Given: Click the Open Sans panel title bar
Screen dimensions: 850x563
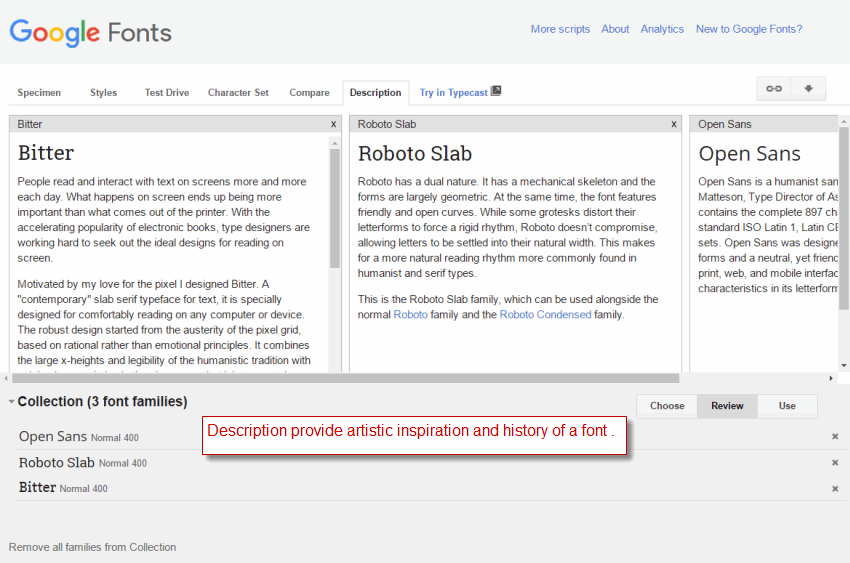Looking at the screenshot, I should coord(764,124).
